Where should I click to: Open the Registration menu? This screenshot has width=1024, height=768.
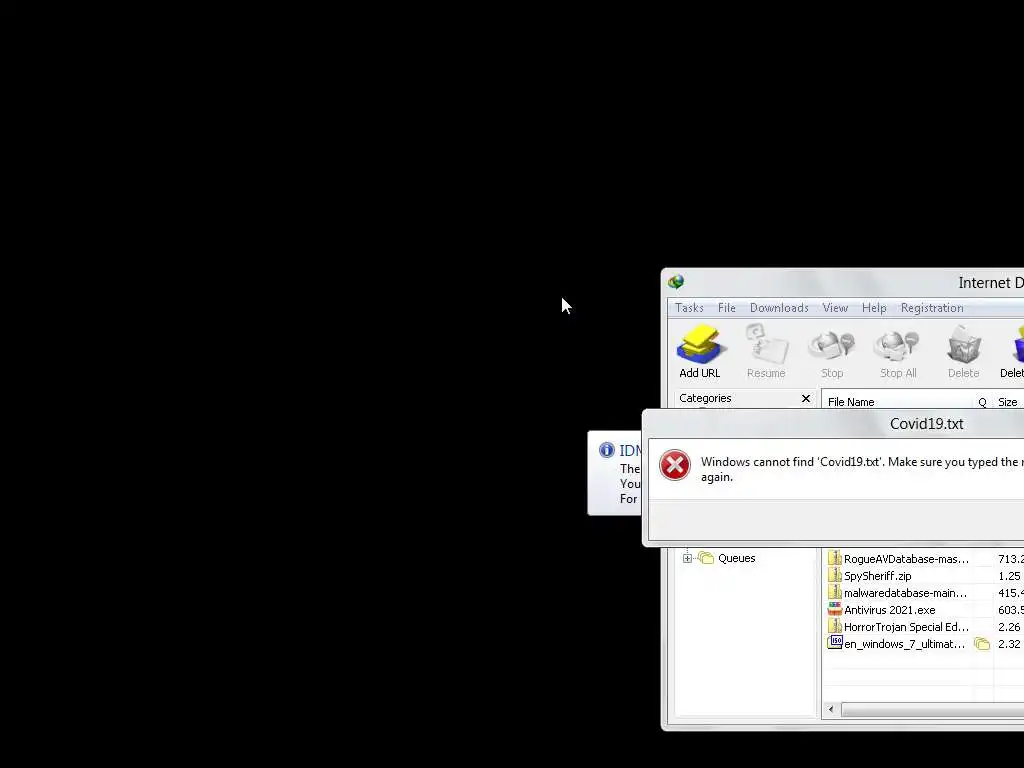(932, 308)
